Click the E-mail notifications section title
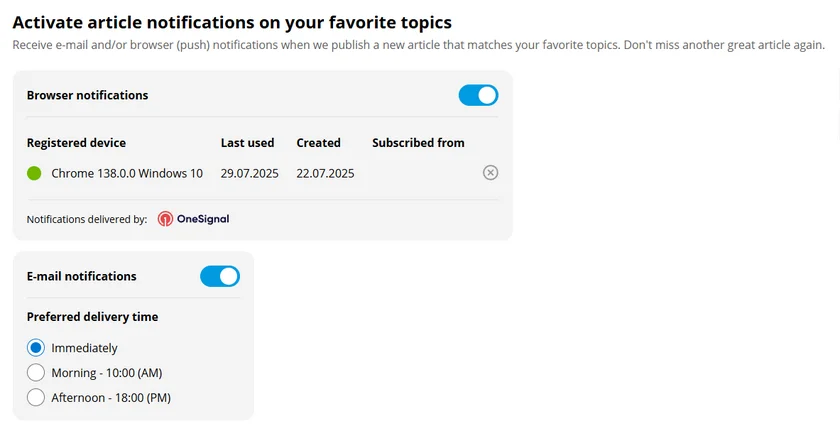840x434 pixels. 81,276
